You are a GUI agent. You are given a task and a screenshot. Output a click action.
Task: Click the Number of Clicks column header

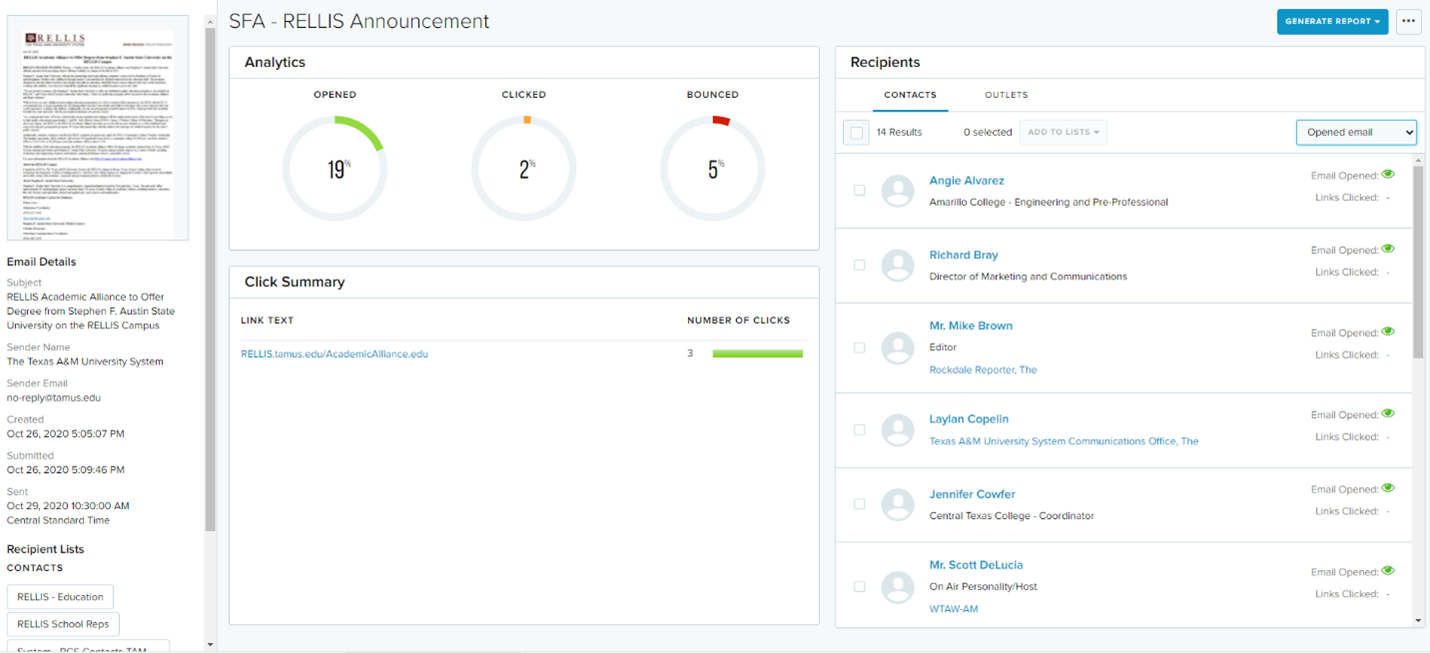click(738, 321)
